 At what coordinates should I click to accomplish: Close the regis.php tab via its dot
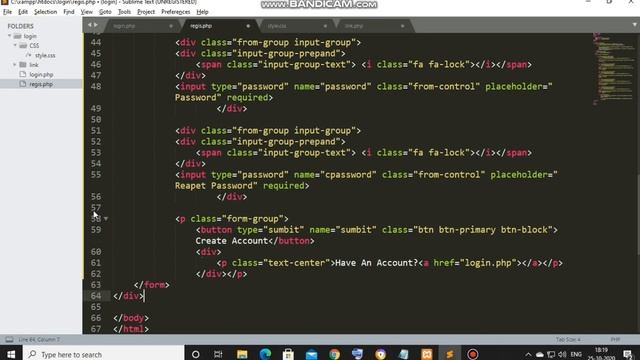tap(248, 26)
